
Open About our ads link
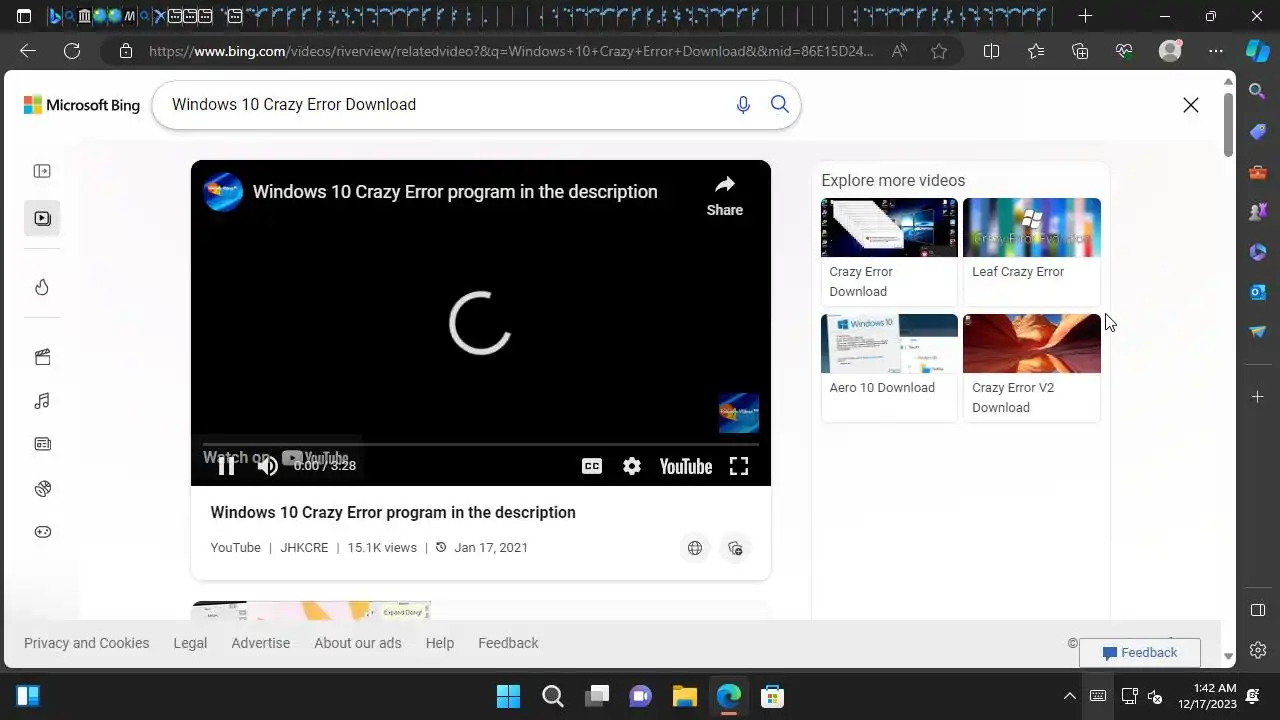click(x=358, y=643)
